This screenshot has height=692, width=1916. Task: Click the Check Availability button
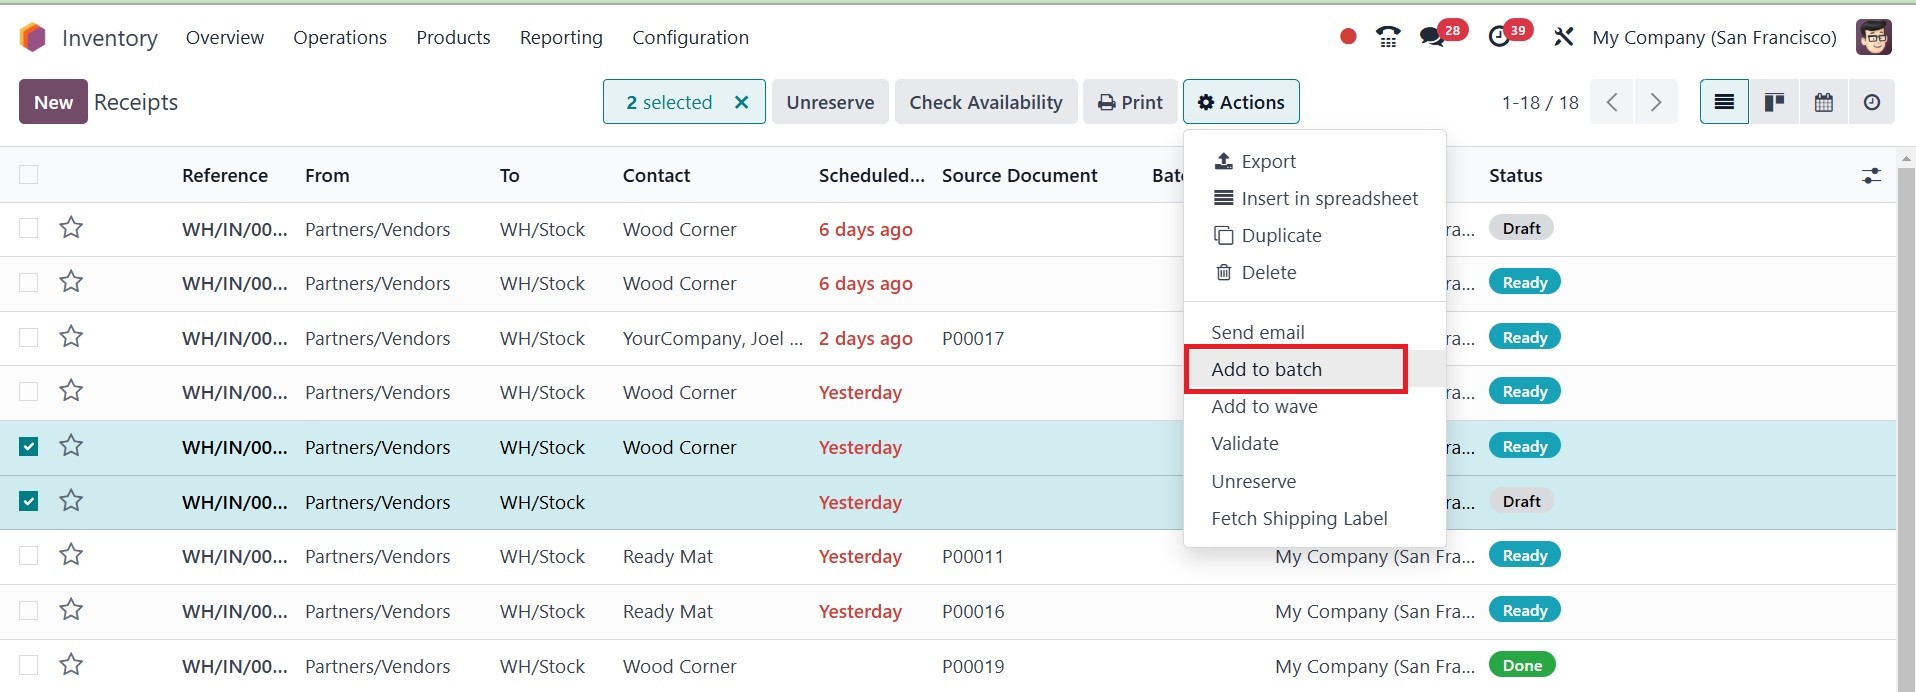click(x=985, y=102)
